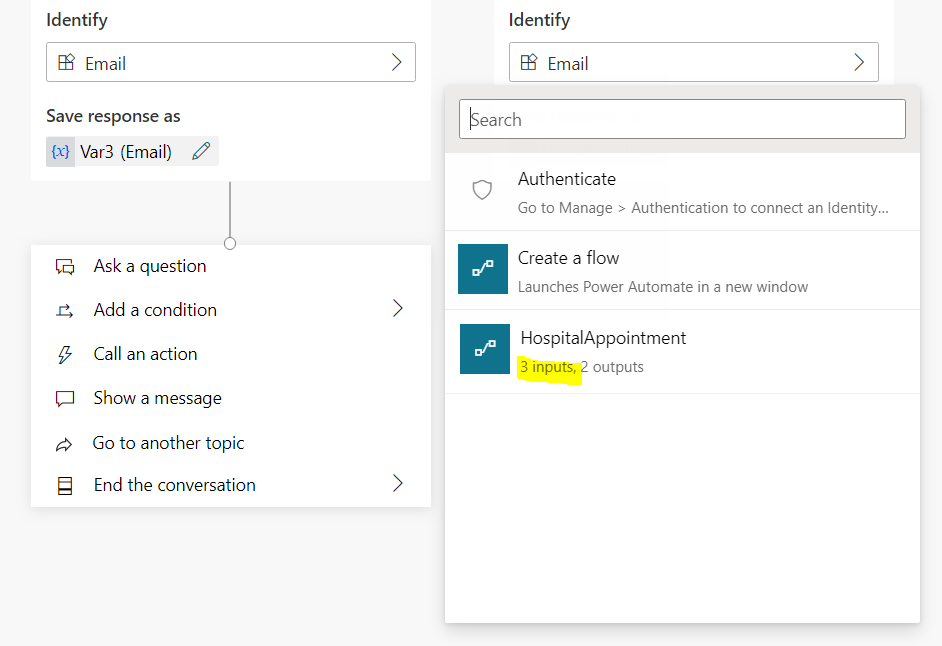Select the Ask a question menu item

click(x=231, y=266)
